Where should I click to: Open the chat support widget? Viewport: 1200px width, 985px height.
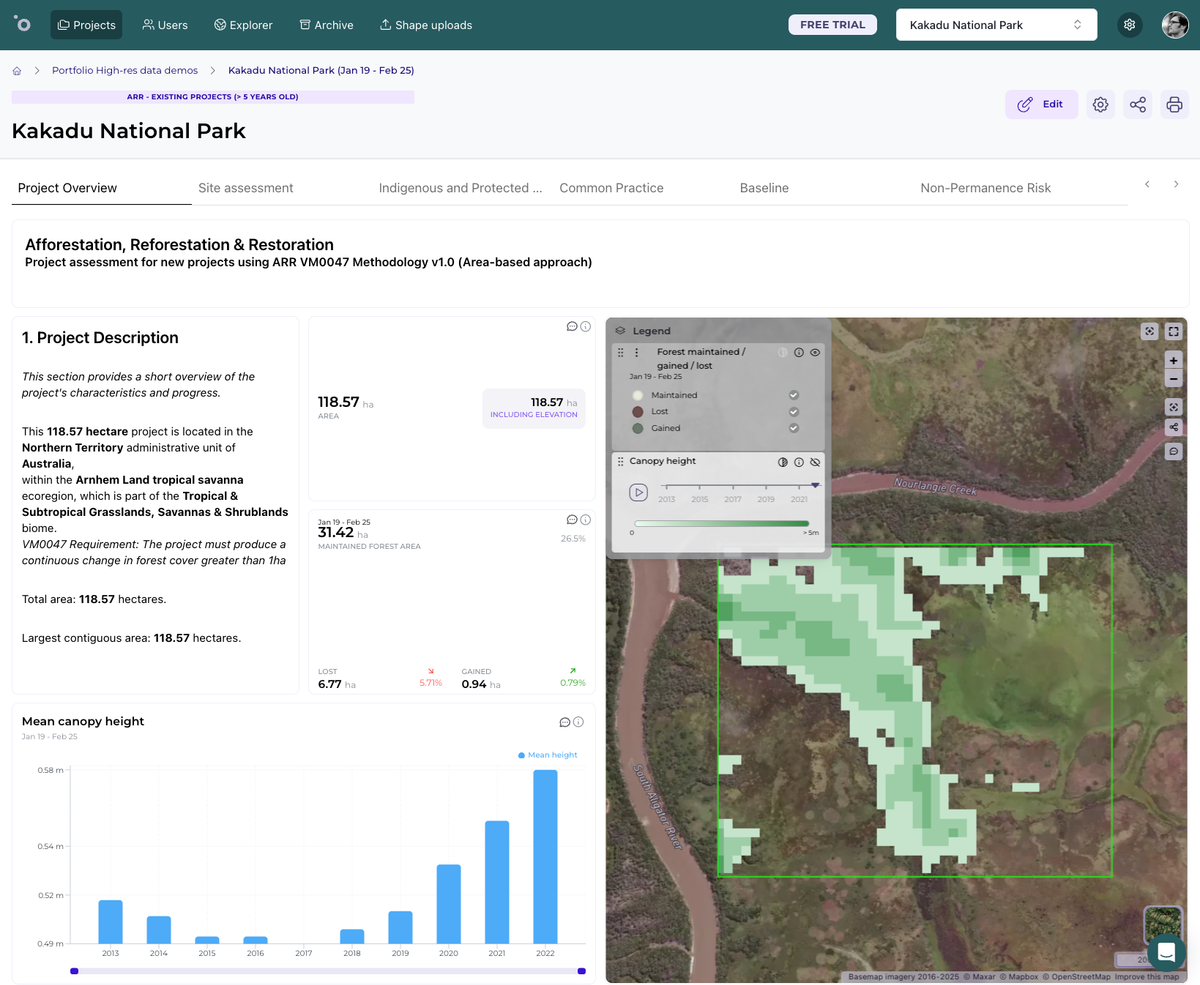click(1165, 951)
